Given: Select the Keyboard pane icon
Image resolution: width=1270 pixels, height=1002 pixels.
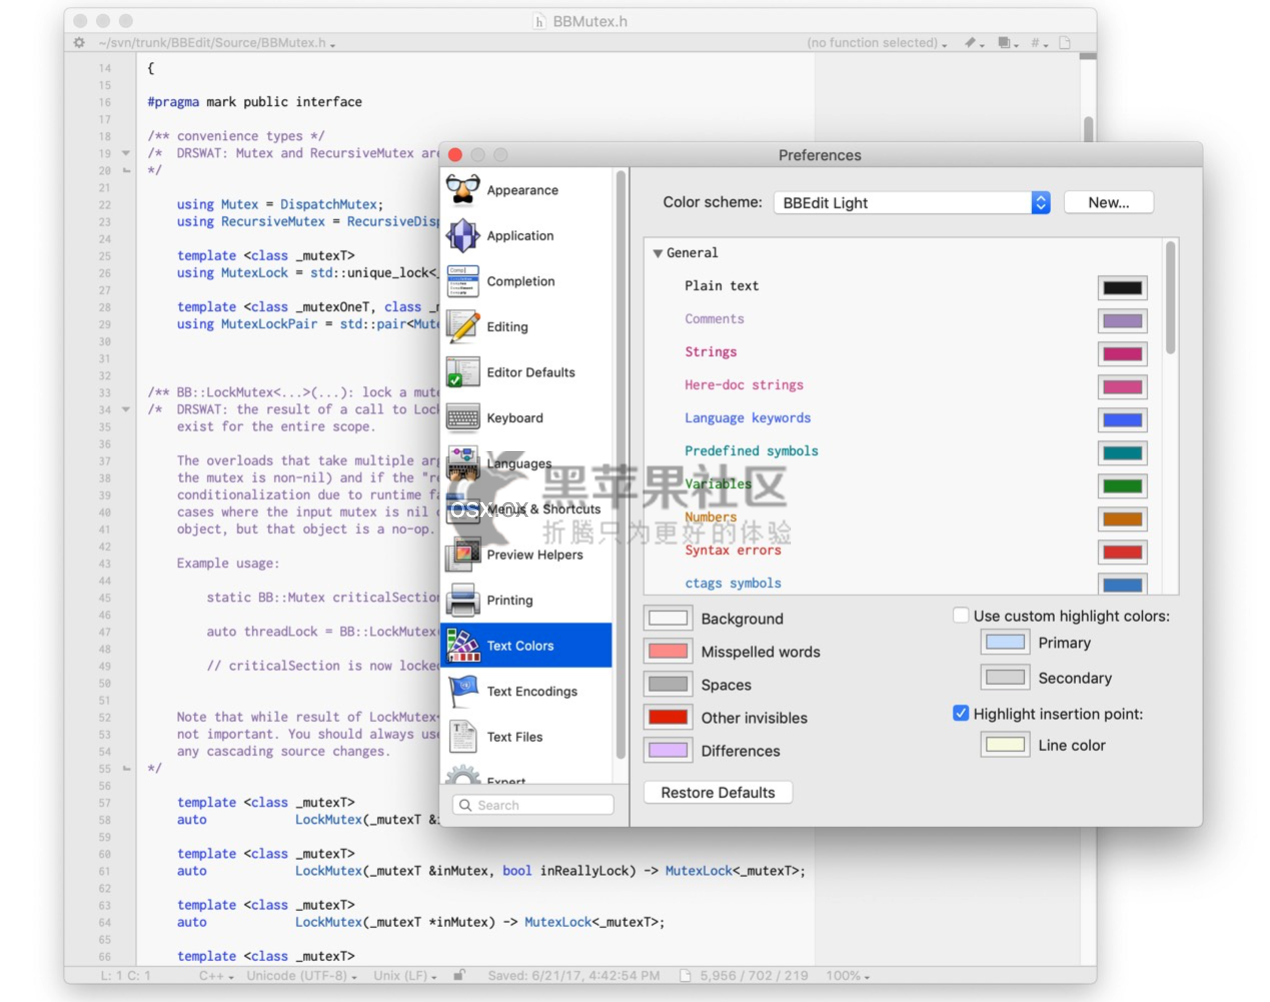Looking at the screenshot, I should (463, 418).
